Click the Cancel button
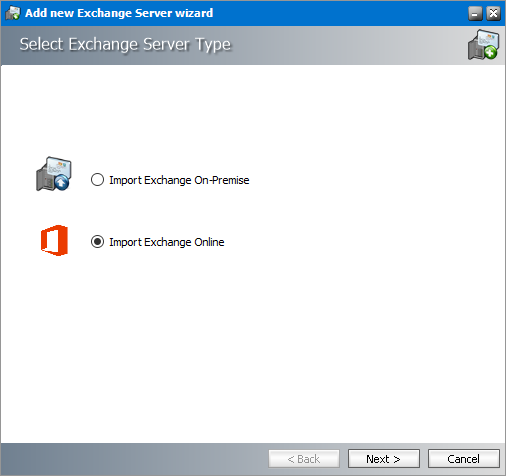This screenshot has width=506, height=476. point(464,459)
